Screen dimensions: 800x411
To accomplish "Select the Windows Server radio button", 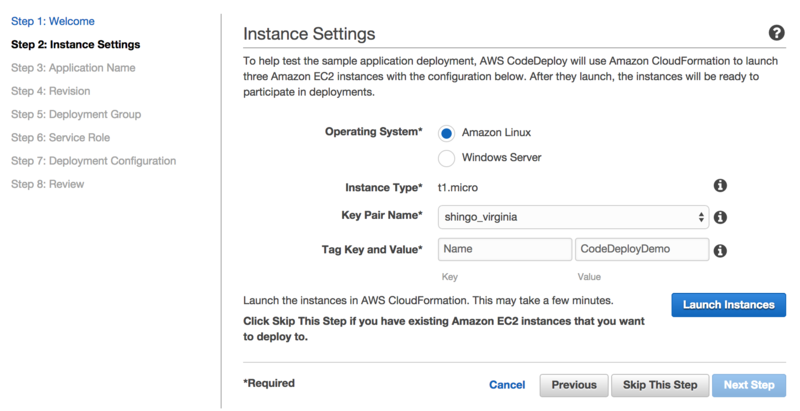I will pyautogui.click(x=446, y=158).
